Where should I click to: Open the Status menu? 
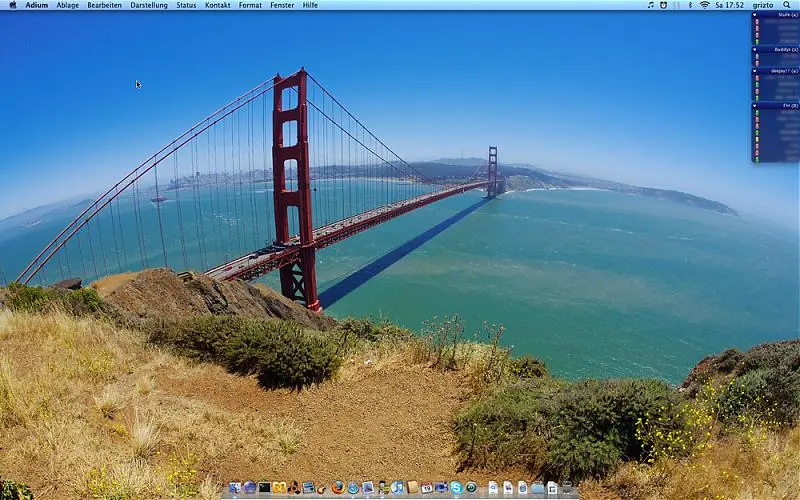pos(186,5)
